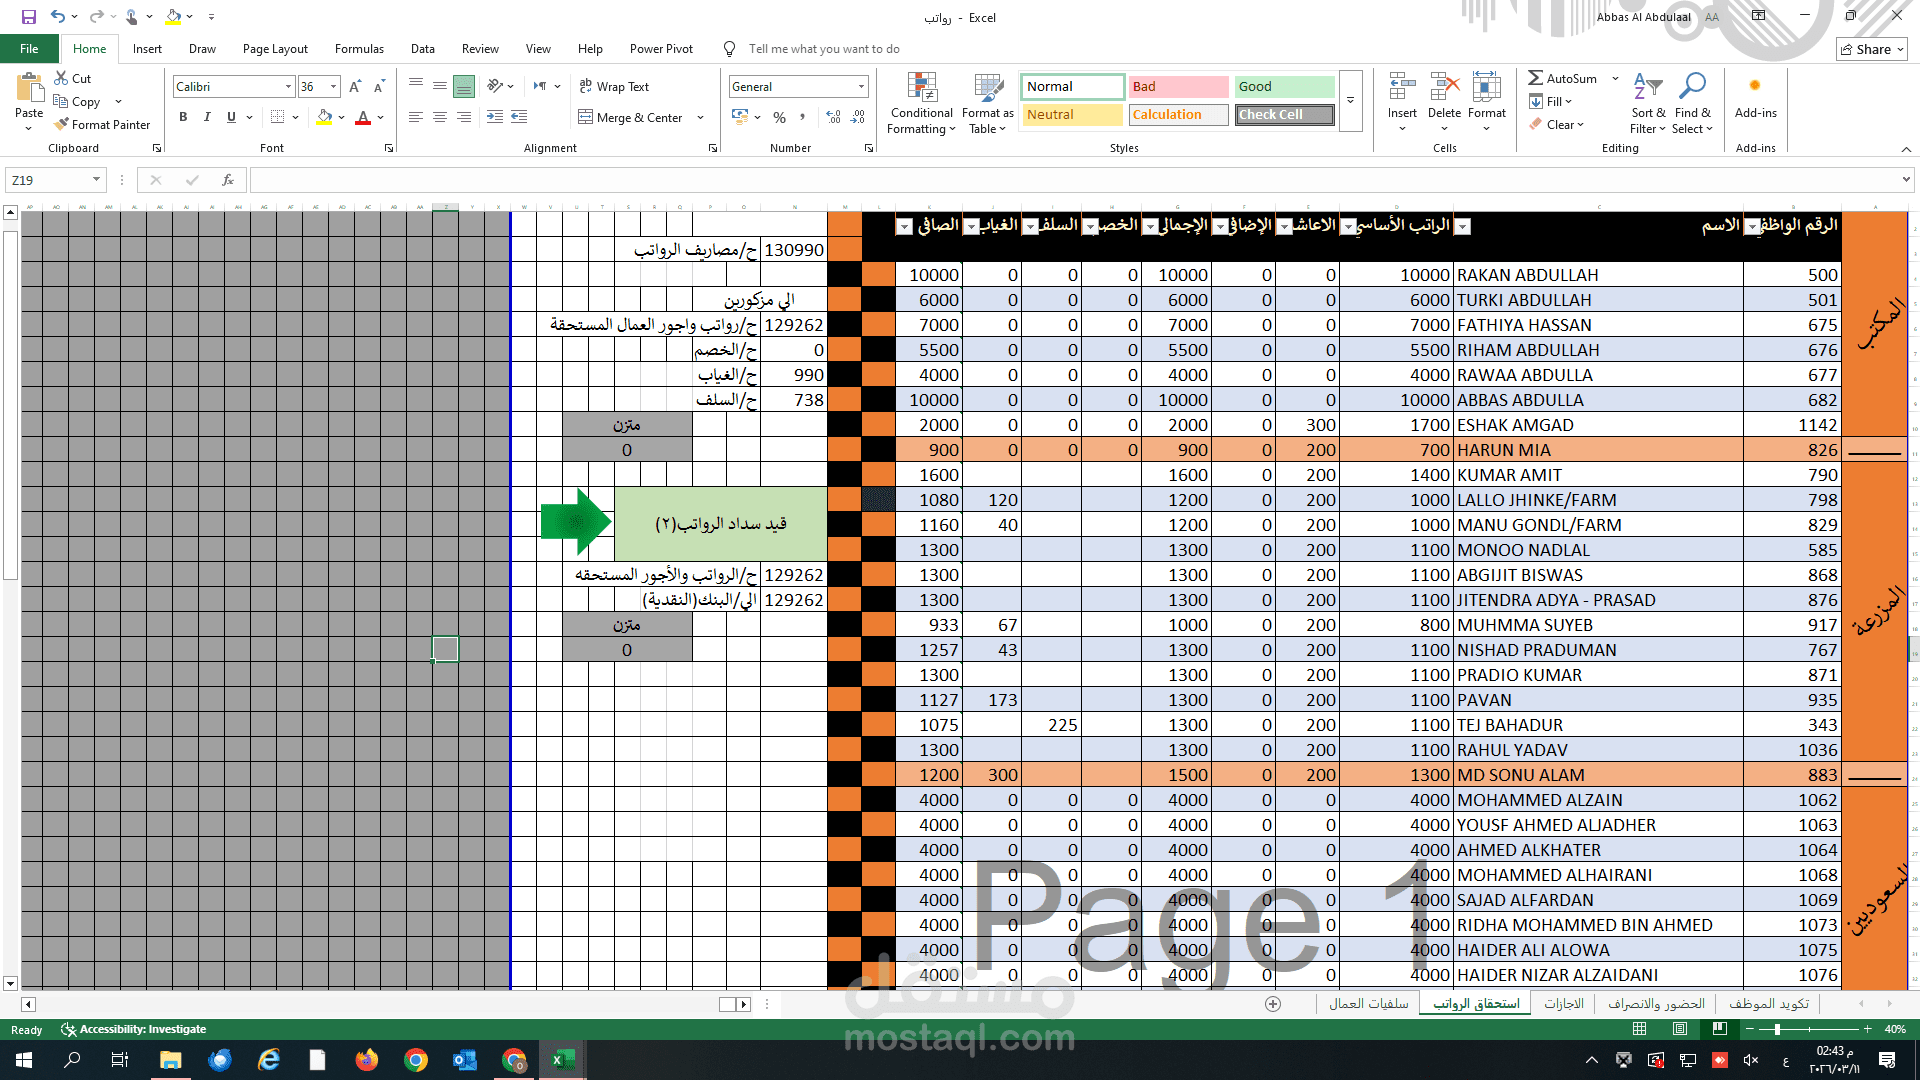Click AutoSum

click(x=1562, y=78)
